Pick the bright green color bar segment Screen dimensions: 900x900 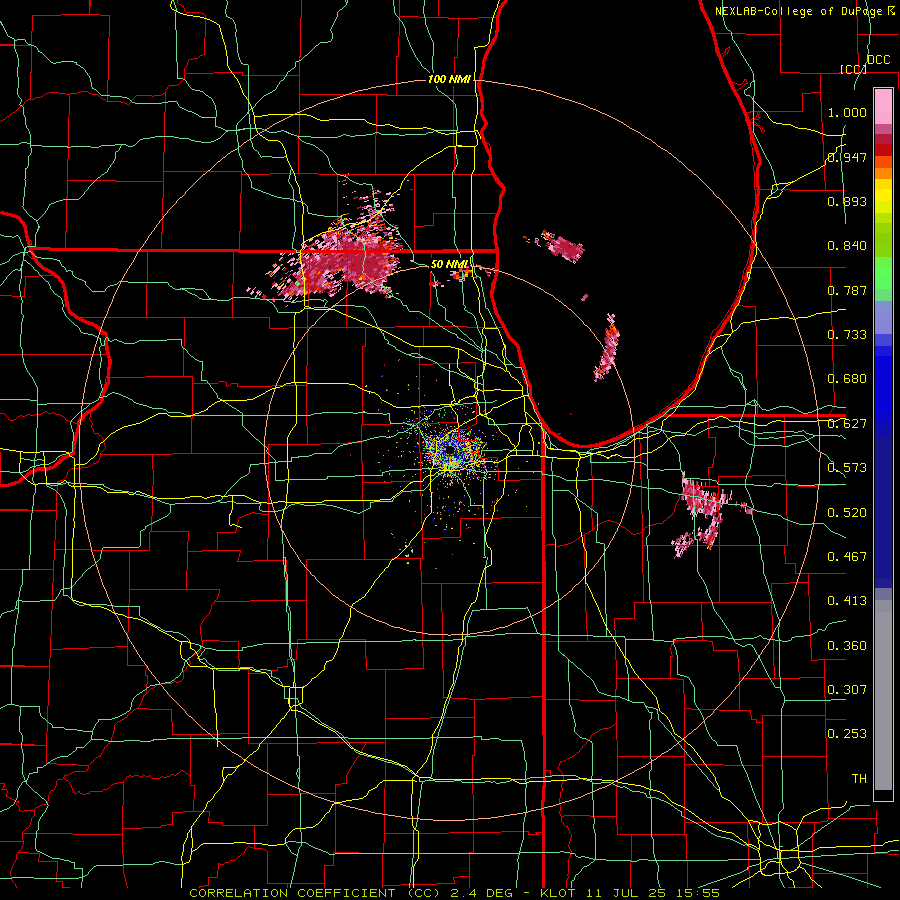(x=883, y=273)
